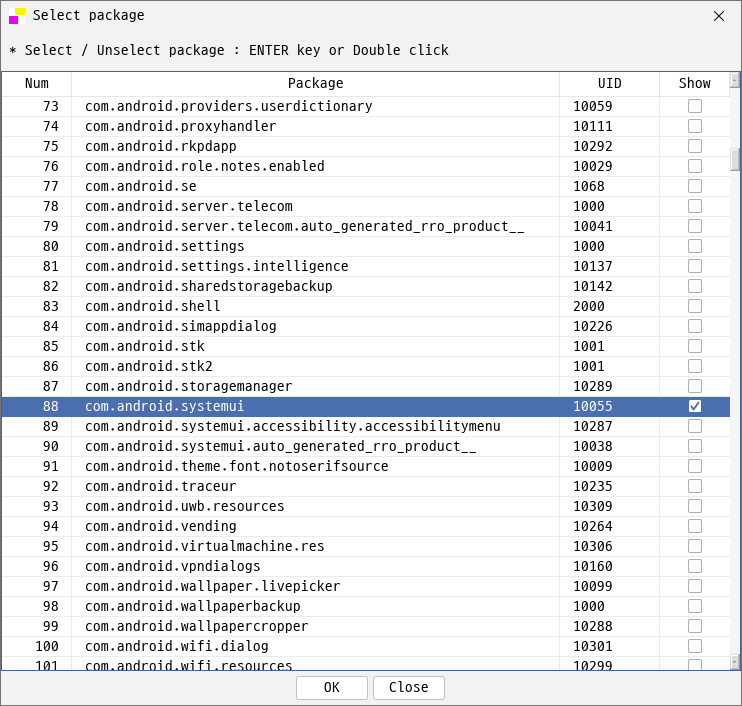Click row number 100
The height and width of the screenshot is (706, 742).
coord(47,646)
